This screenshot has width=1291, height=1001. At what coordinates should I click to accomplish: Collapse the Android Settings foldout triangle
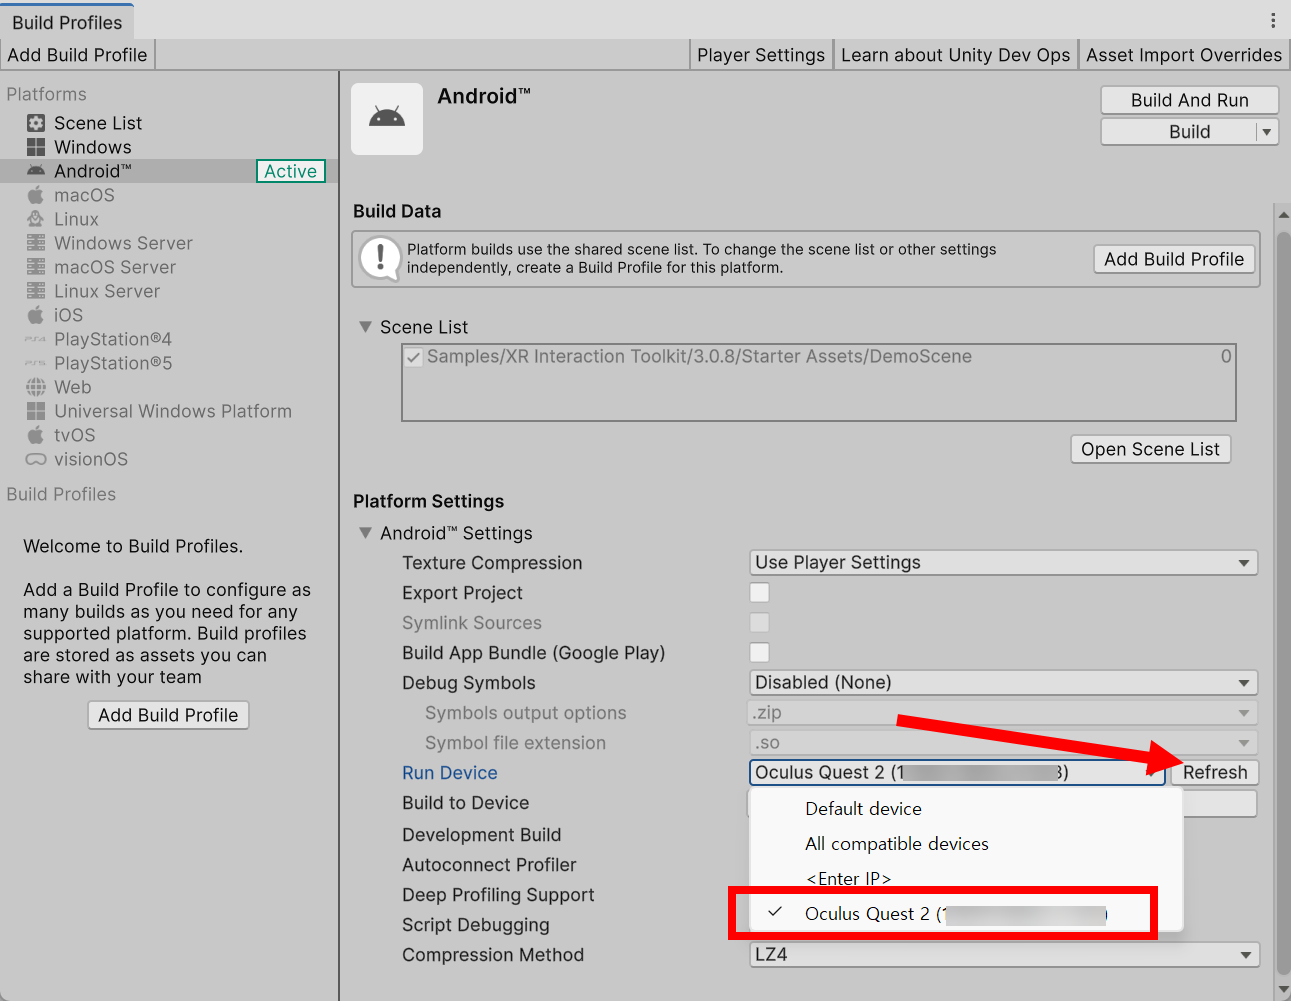coord(365,533)
